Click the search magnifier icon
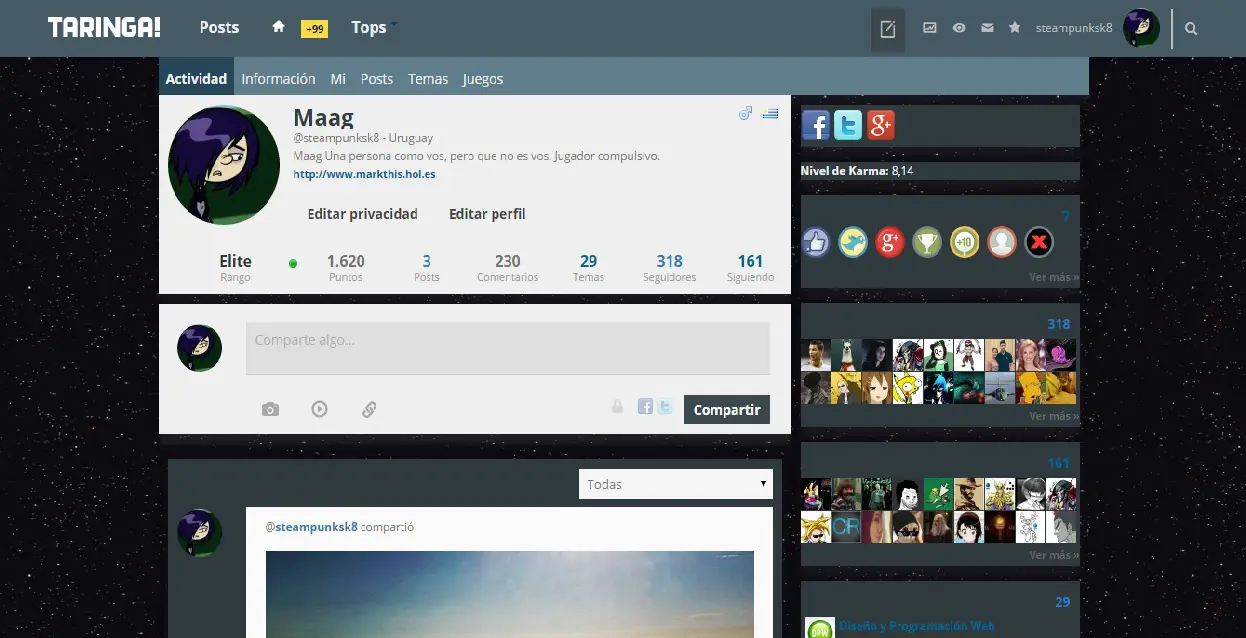The image size is (1246, 638). click(1191, 29)
